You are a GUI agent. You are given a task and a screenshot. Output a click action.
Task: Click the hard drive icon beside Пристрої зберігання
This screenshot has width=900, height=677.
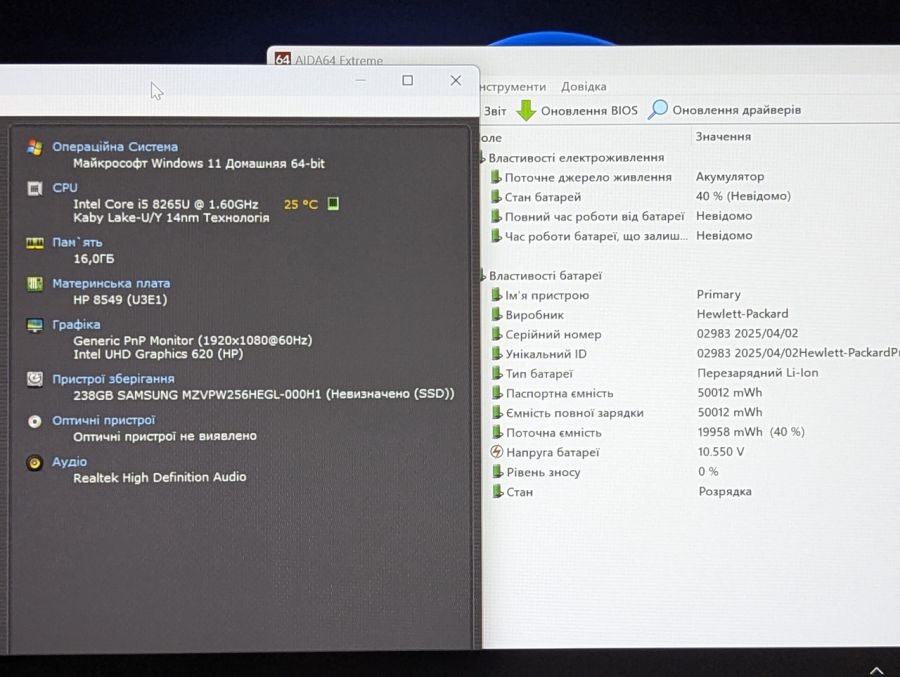tap(34, 379)
